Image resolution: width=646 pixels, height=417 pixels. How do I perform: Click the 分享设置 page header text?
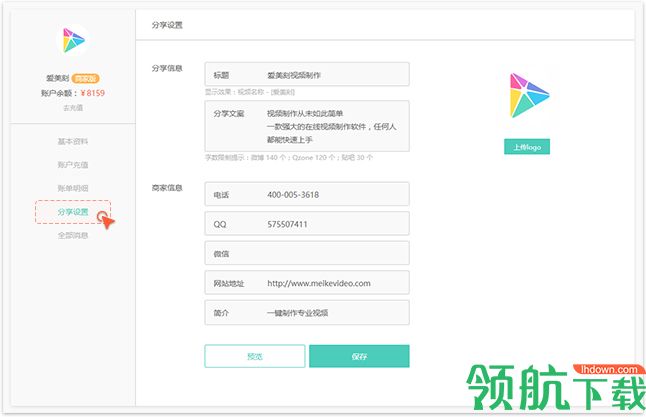[167, 25]
